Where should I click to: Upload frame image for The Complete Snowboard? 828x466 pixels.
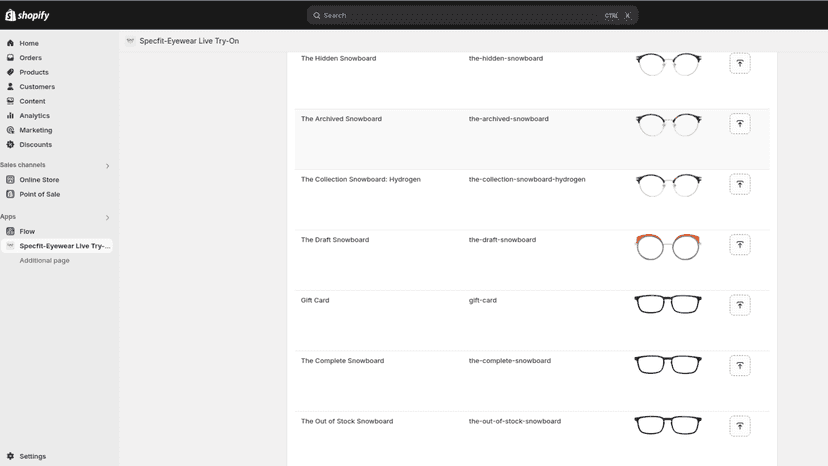(x=740, y=366)
